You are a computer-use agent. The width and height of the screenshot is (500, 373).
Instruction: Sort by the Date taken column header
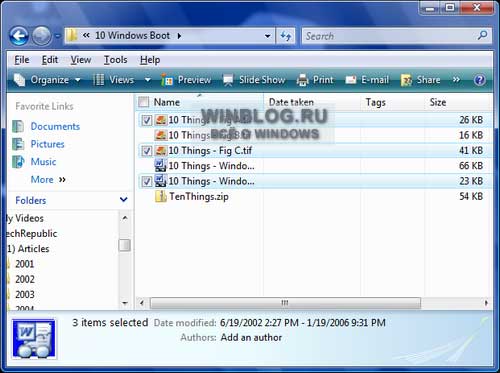(x=291, y=102)
